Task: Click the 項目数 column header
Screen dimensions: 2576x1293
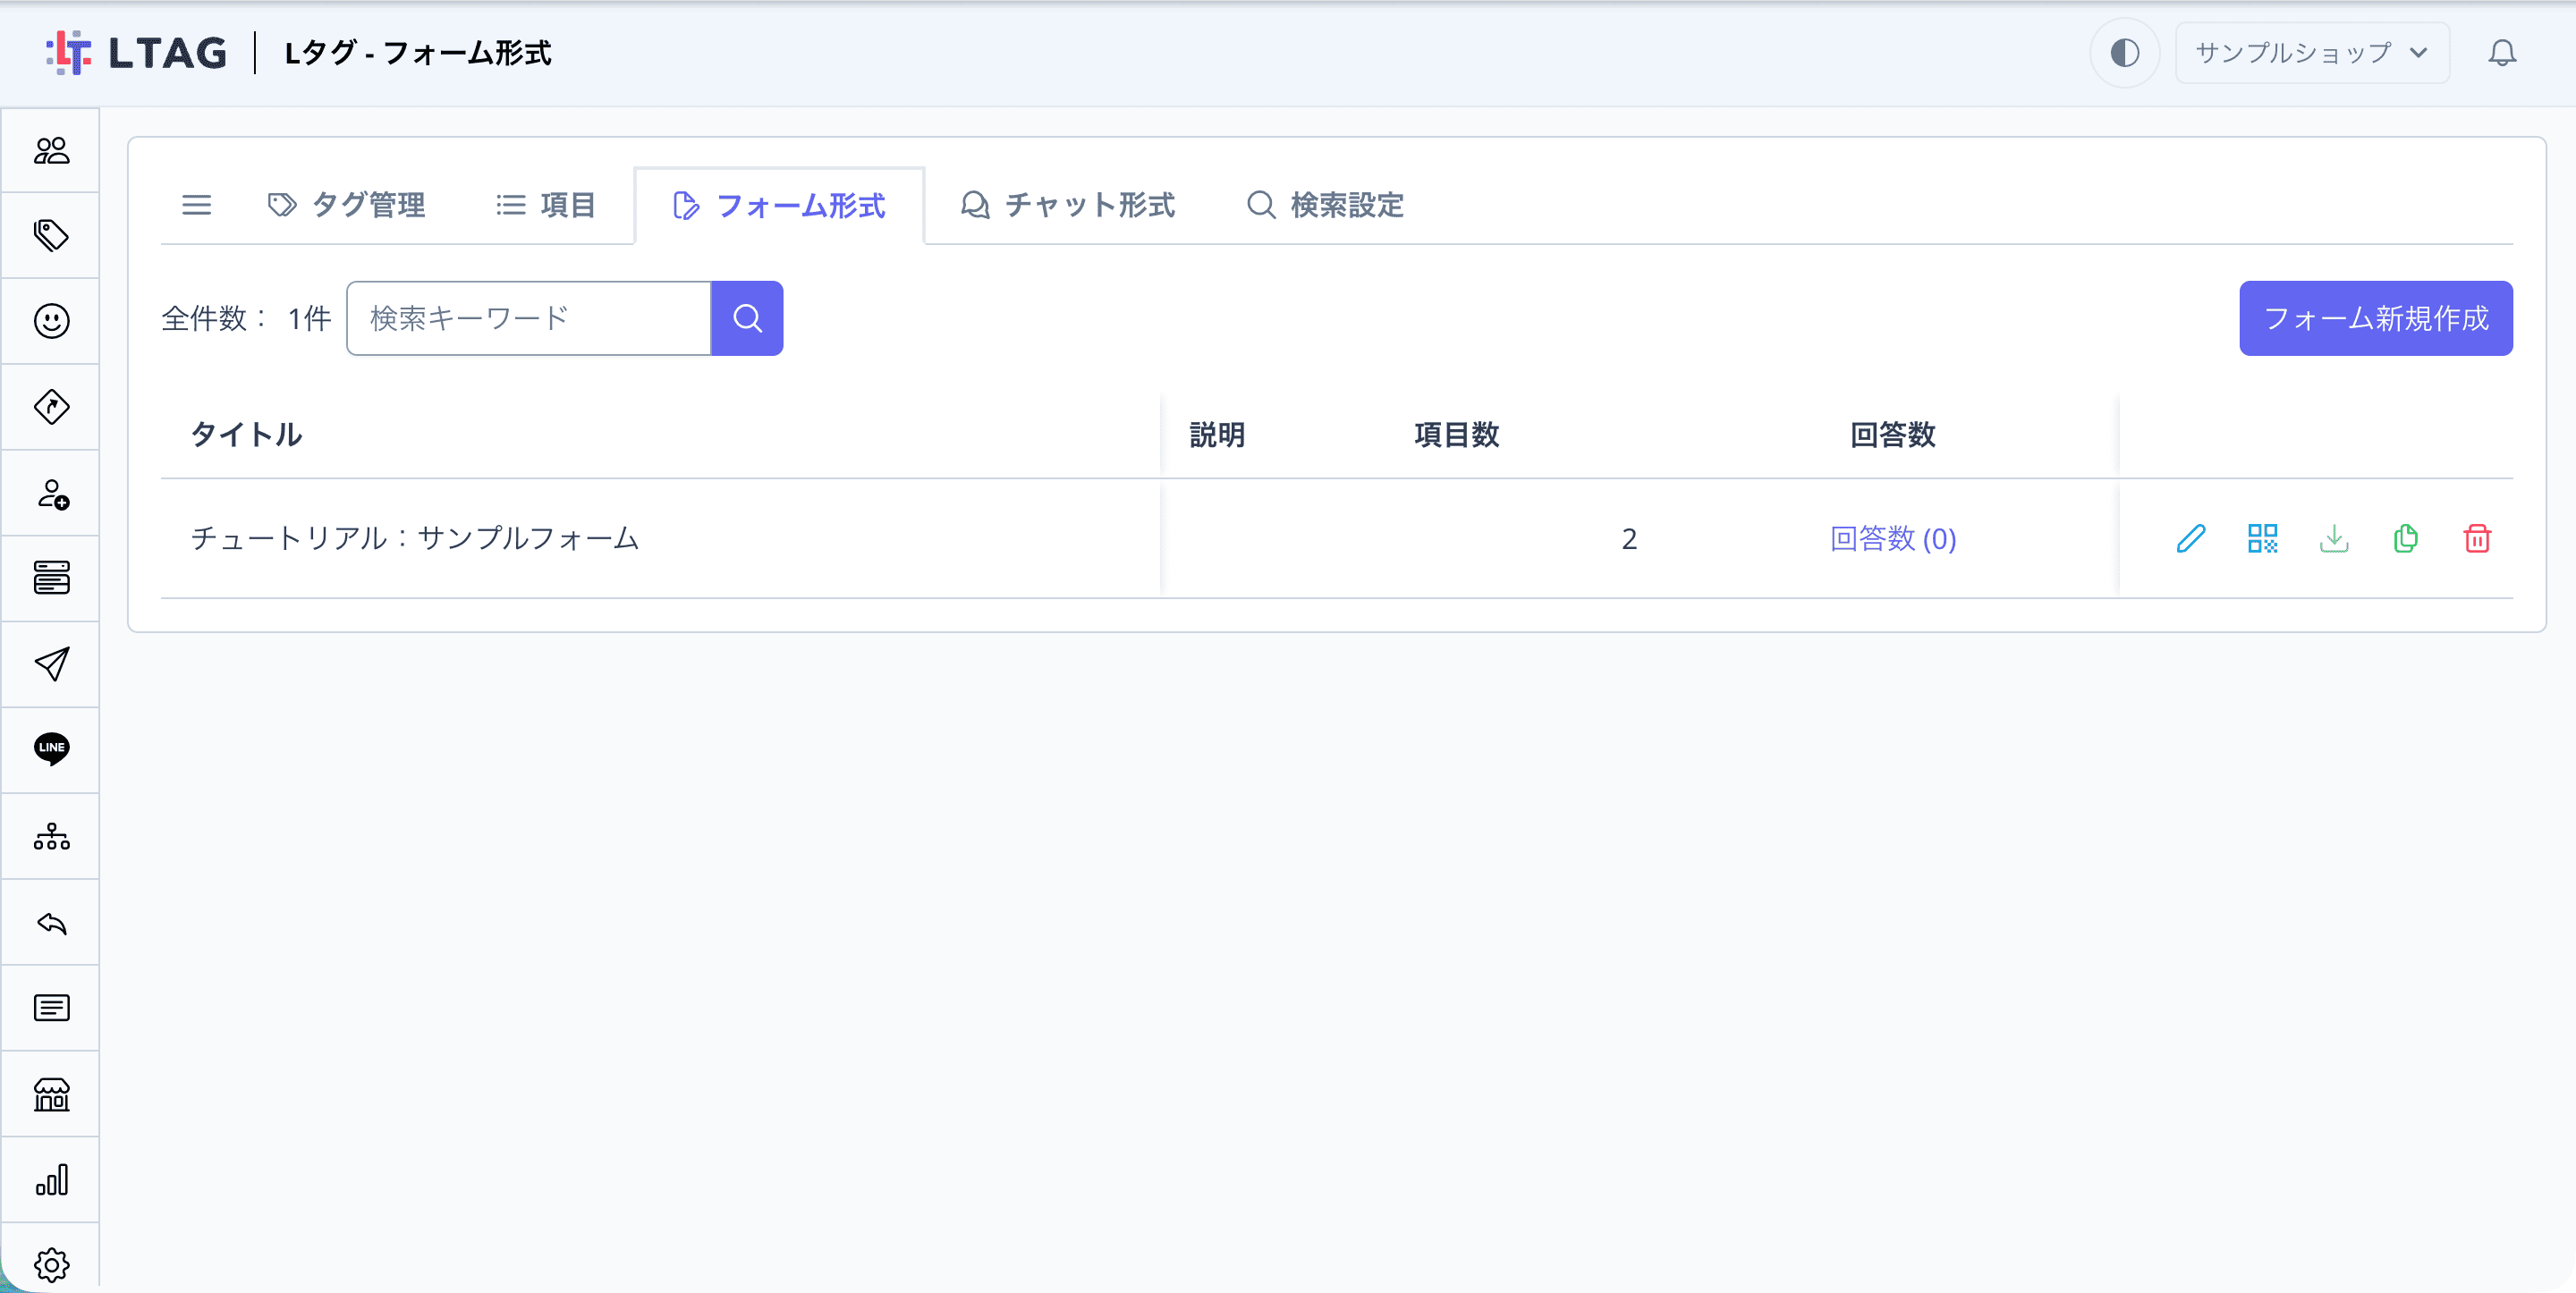Action: point(1456,435)
